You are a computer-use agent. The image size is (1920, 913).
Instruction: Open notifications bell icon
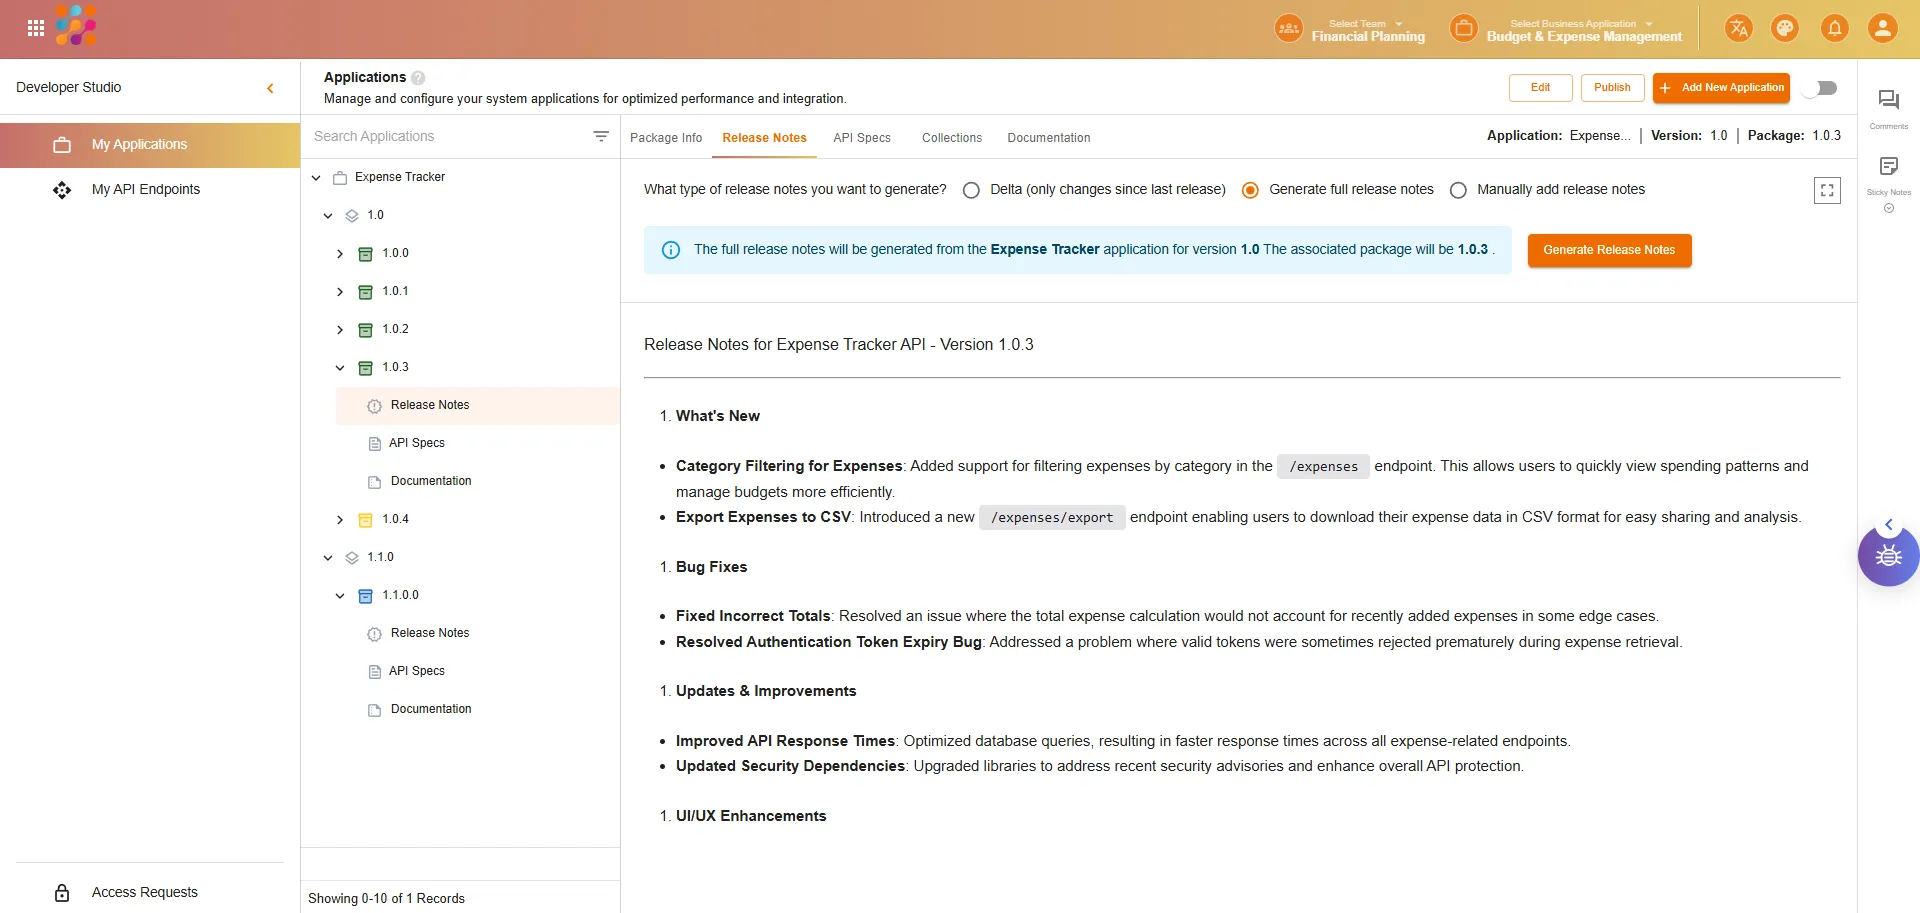[1834, 28]
